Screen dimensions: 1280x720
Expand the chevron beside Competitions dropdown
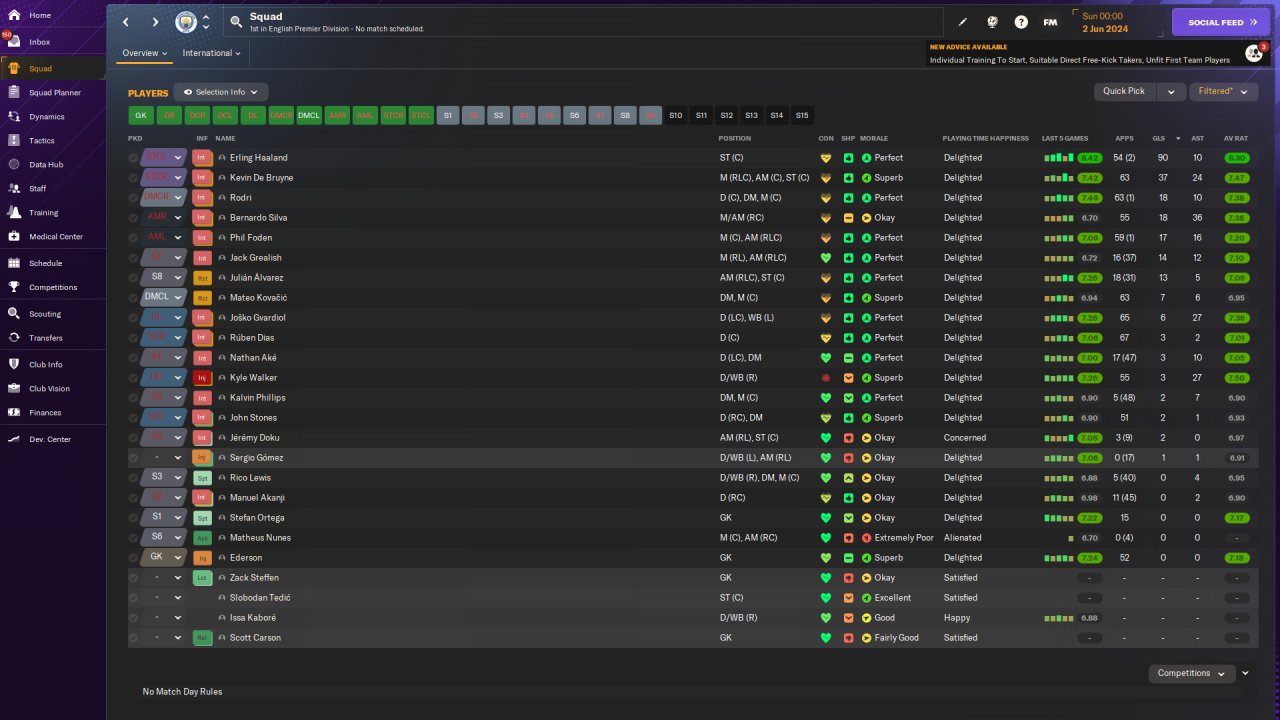1246,673
